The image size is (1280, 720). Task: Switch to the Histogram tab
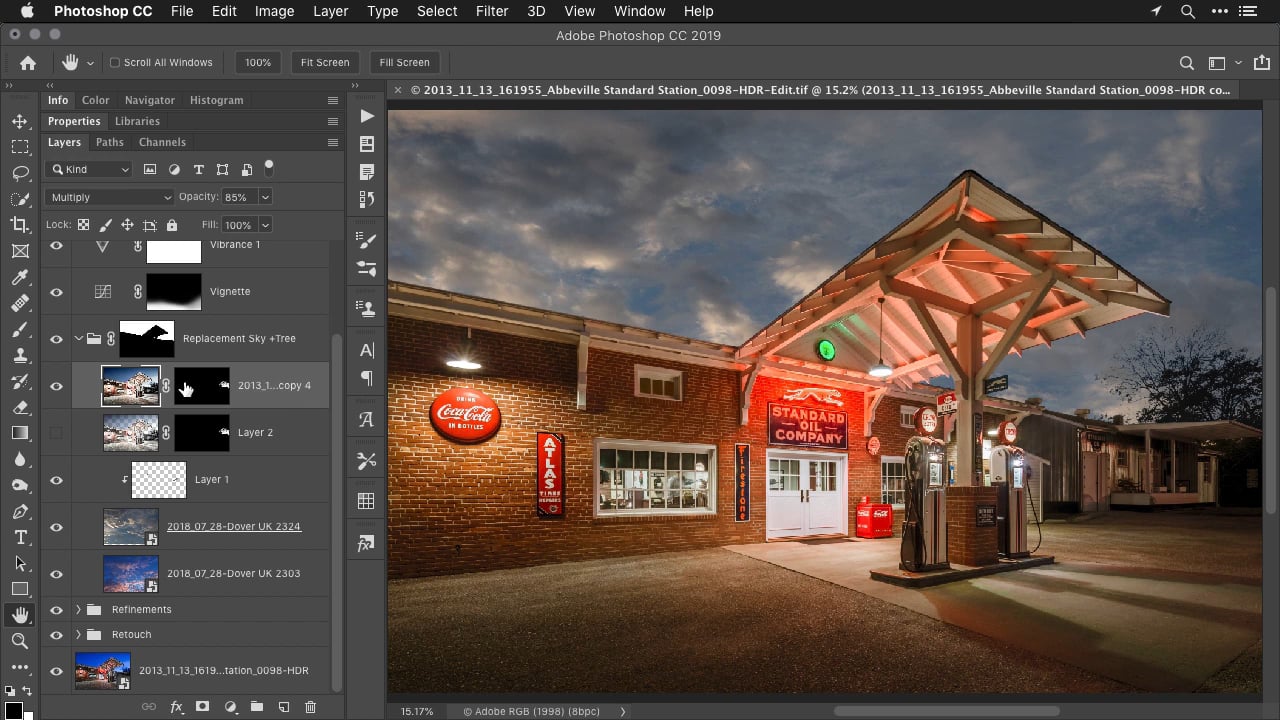pos(216,100)
